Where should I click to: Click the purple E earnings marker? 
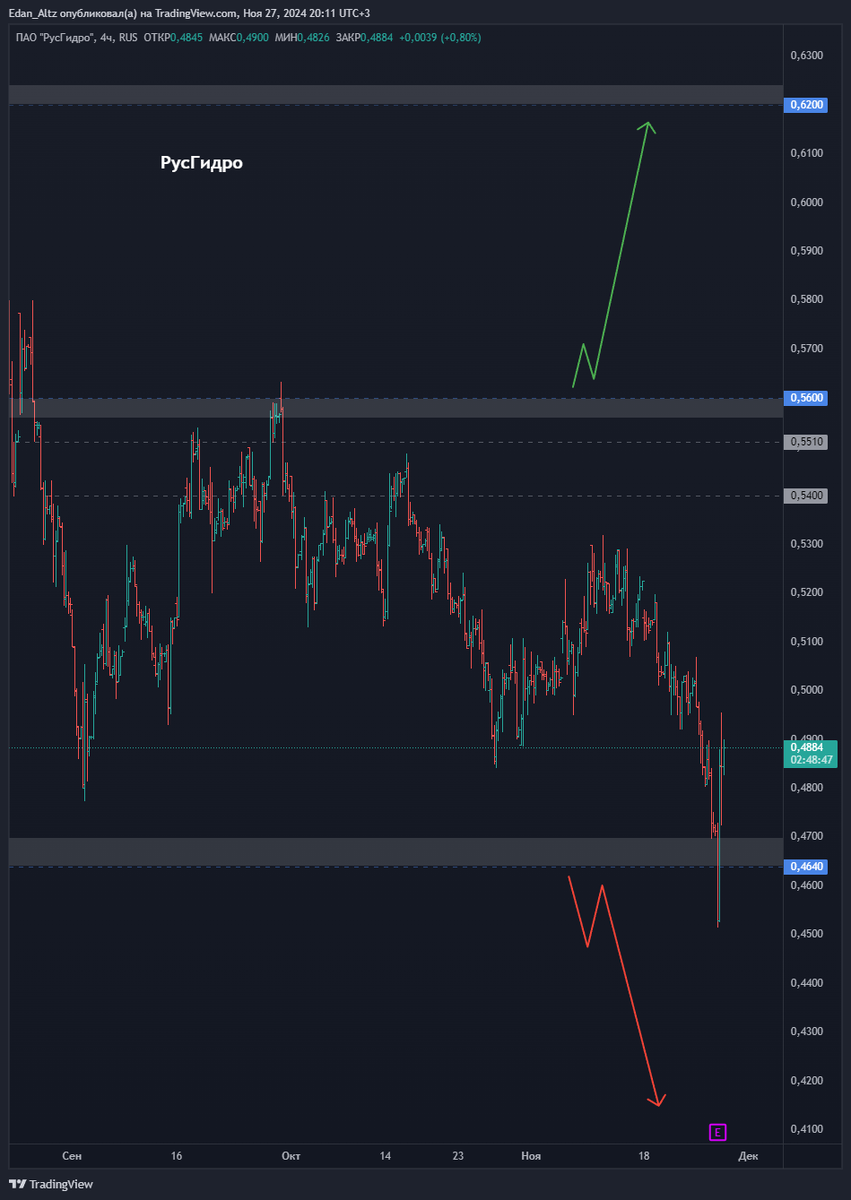[717, 1133]
